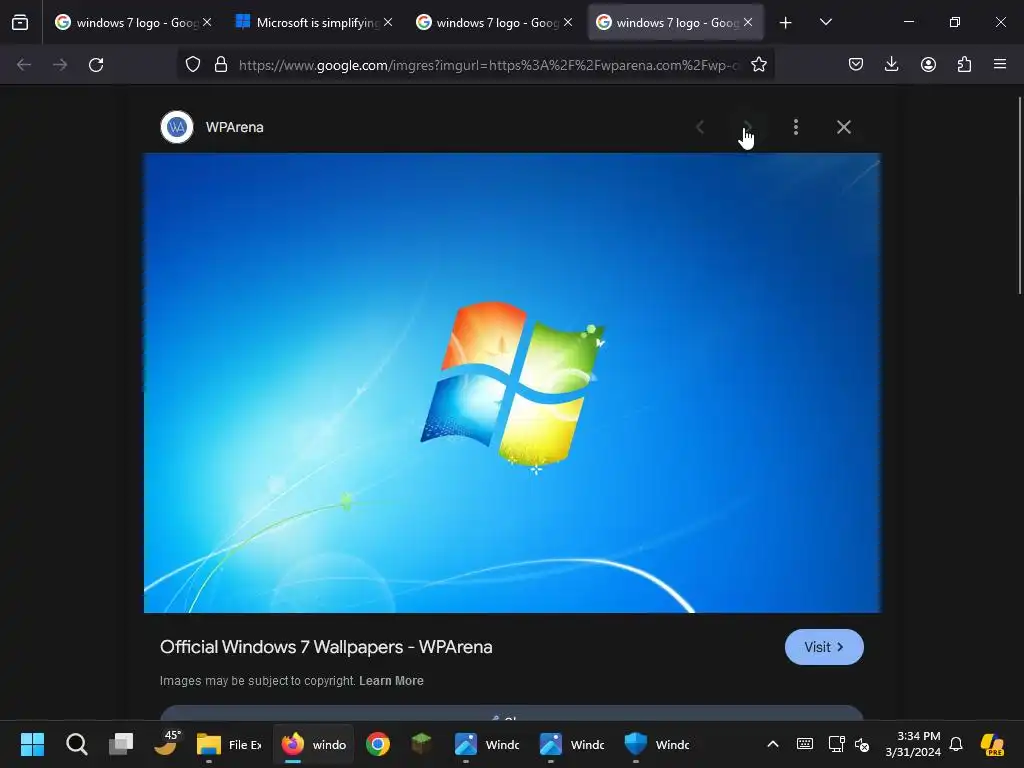This screenshot has width=1024, height=768.
Task: View site security lock information
Action: [221, 65]
